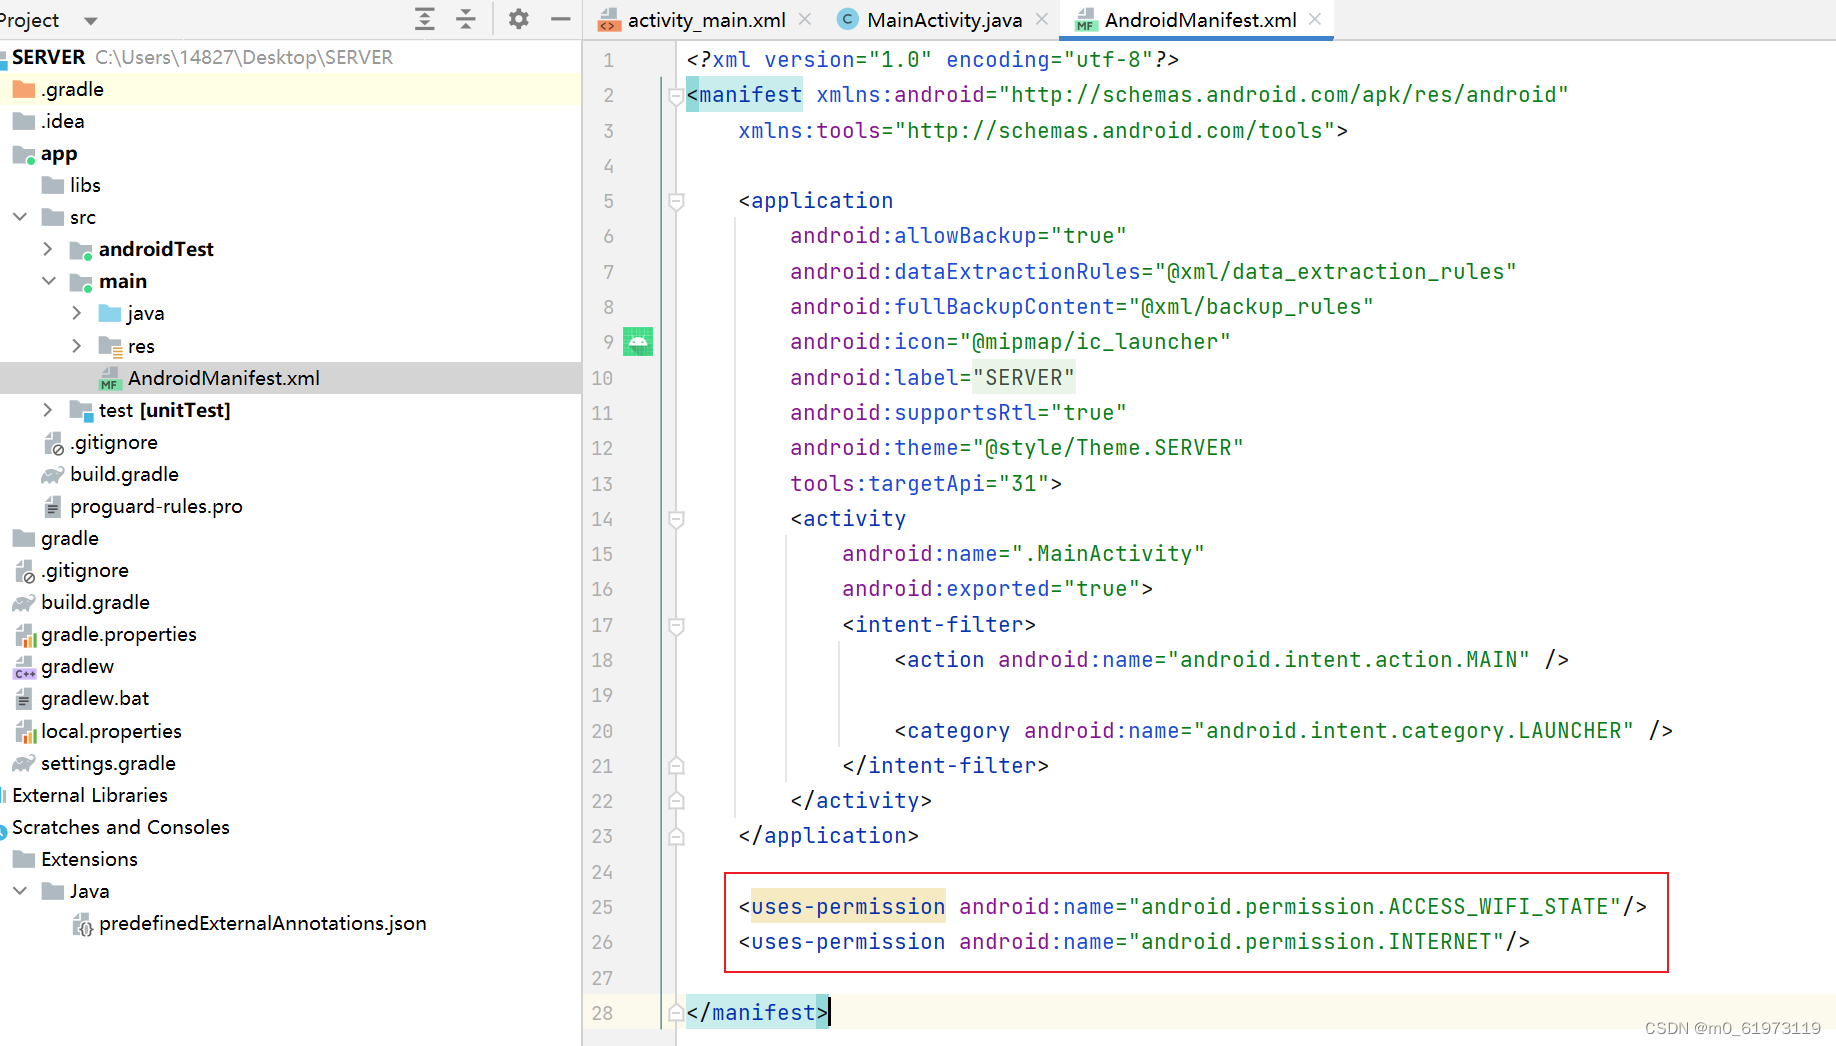Image resolution: width=1836 pixels, height=1046 pixels.
Task: Collapse the main folder
Action: 48,281
